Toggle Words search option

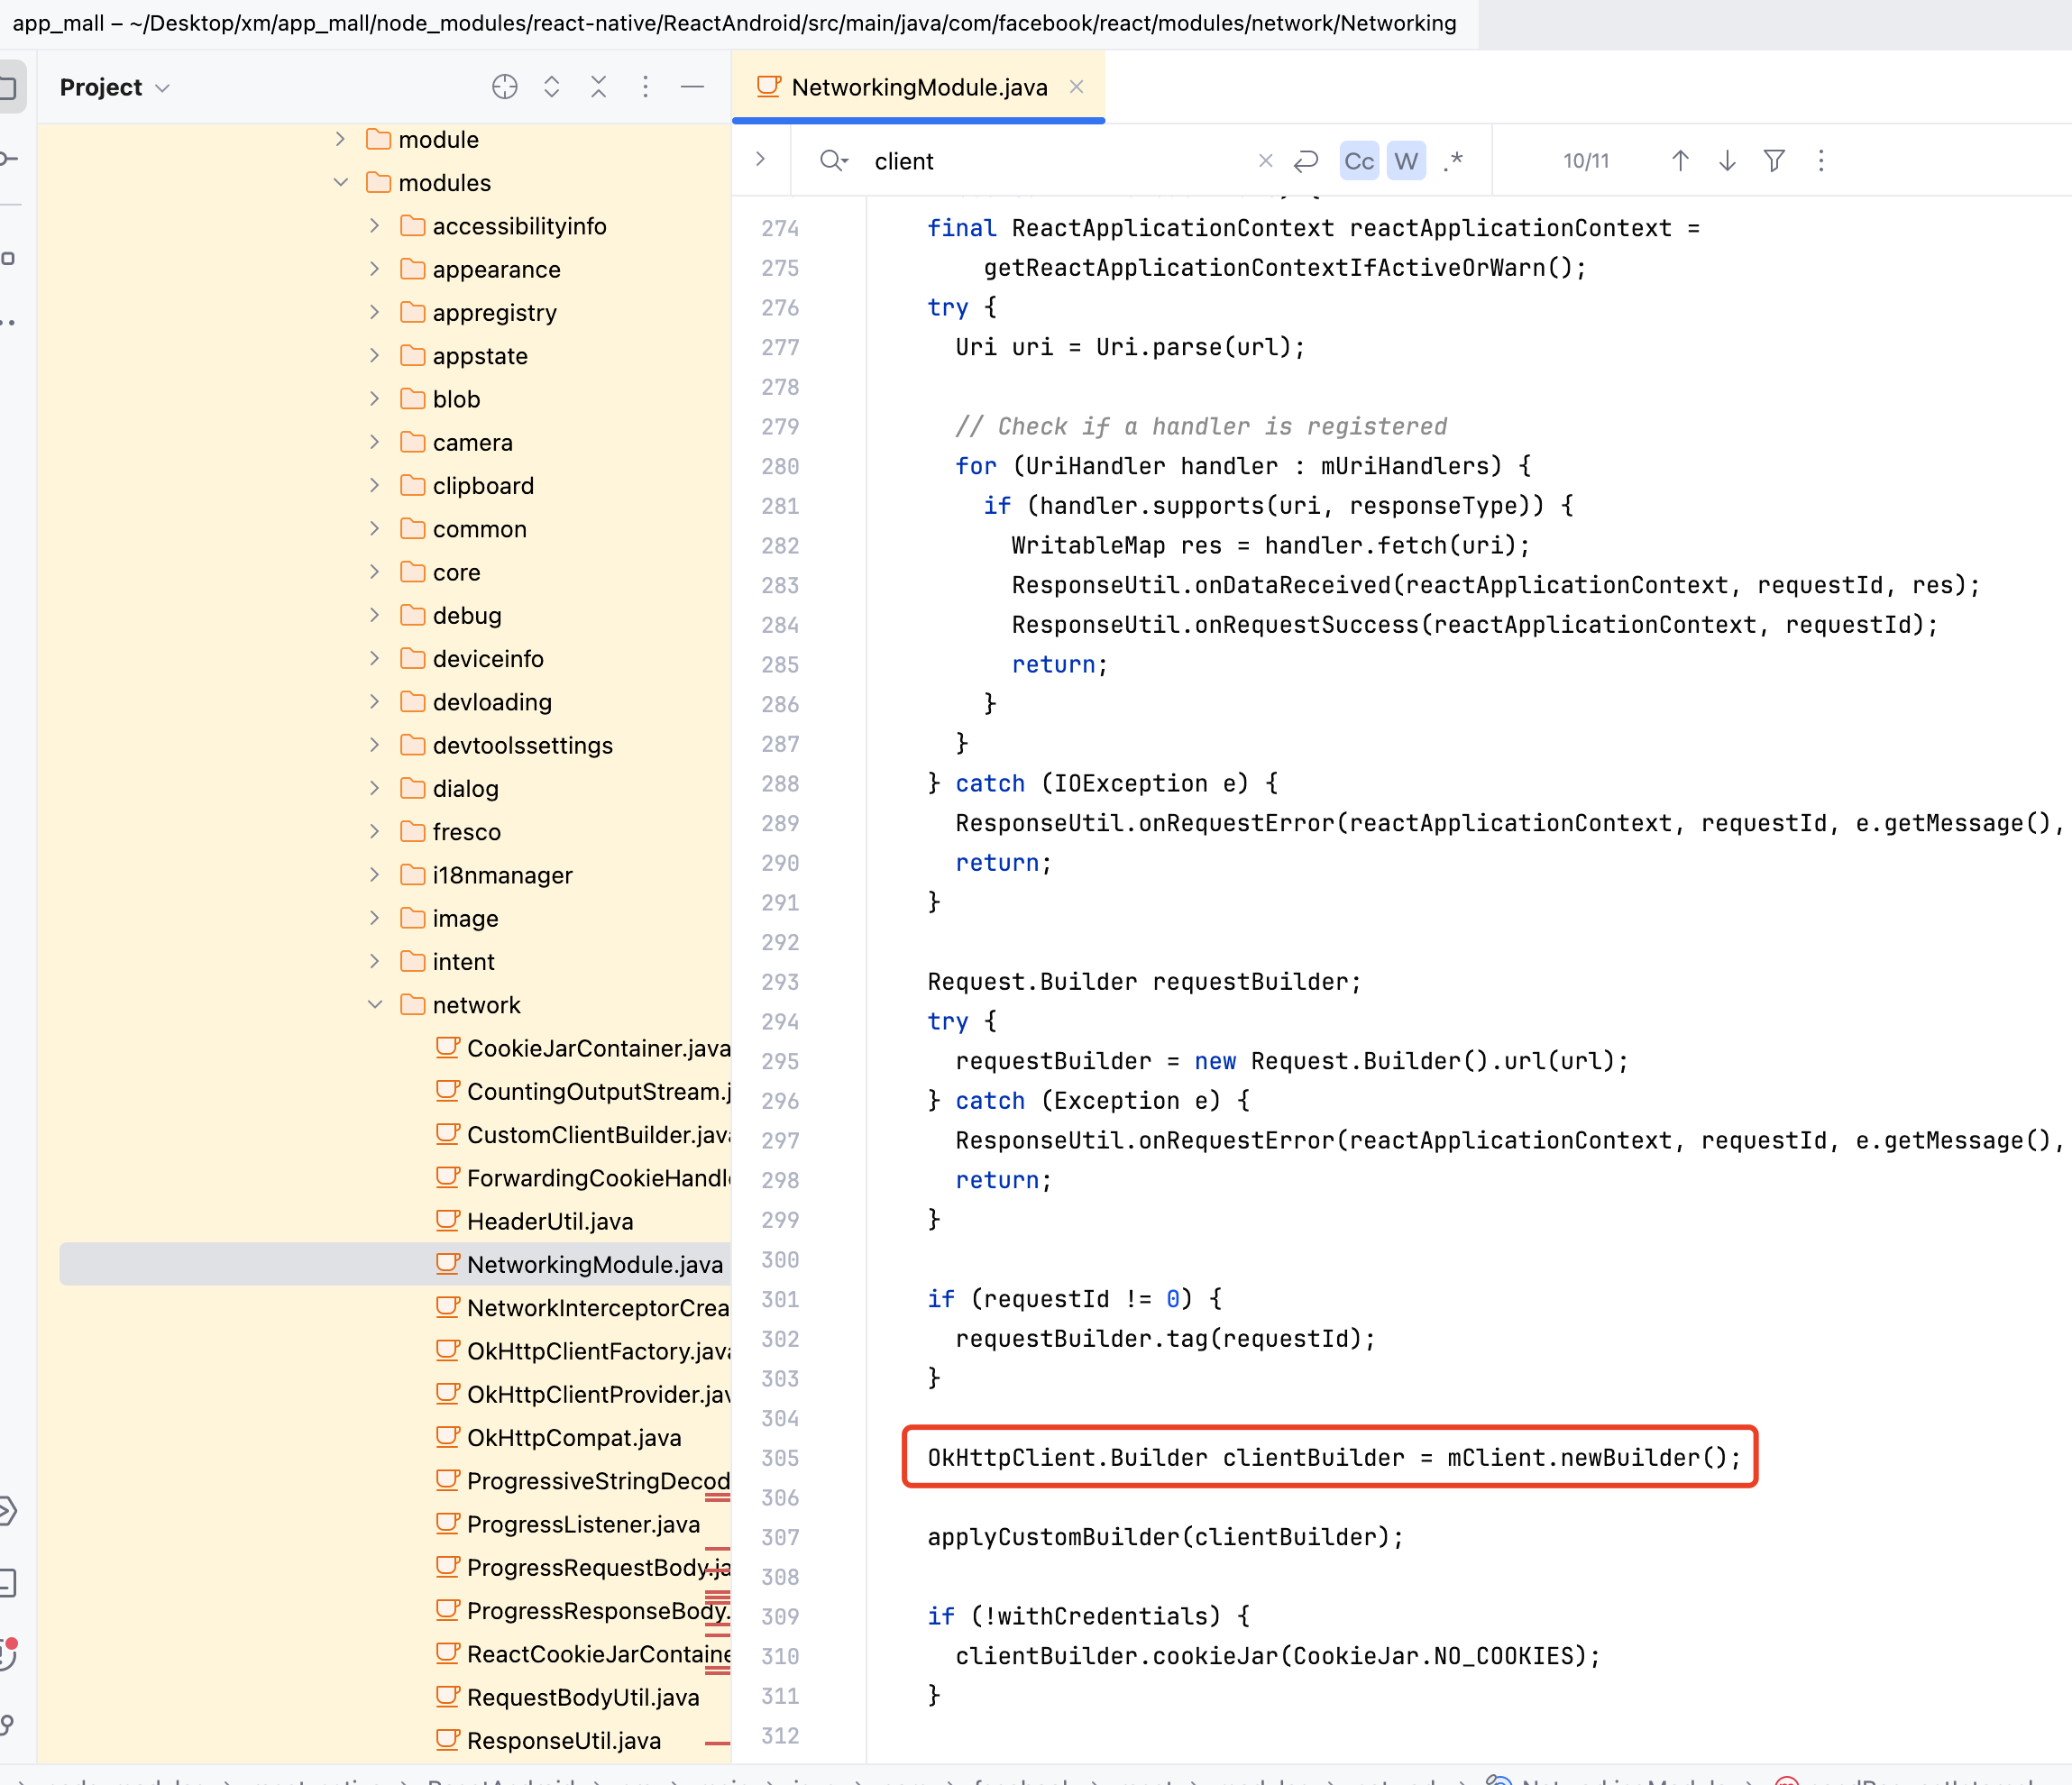[1405, 161]
